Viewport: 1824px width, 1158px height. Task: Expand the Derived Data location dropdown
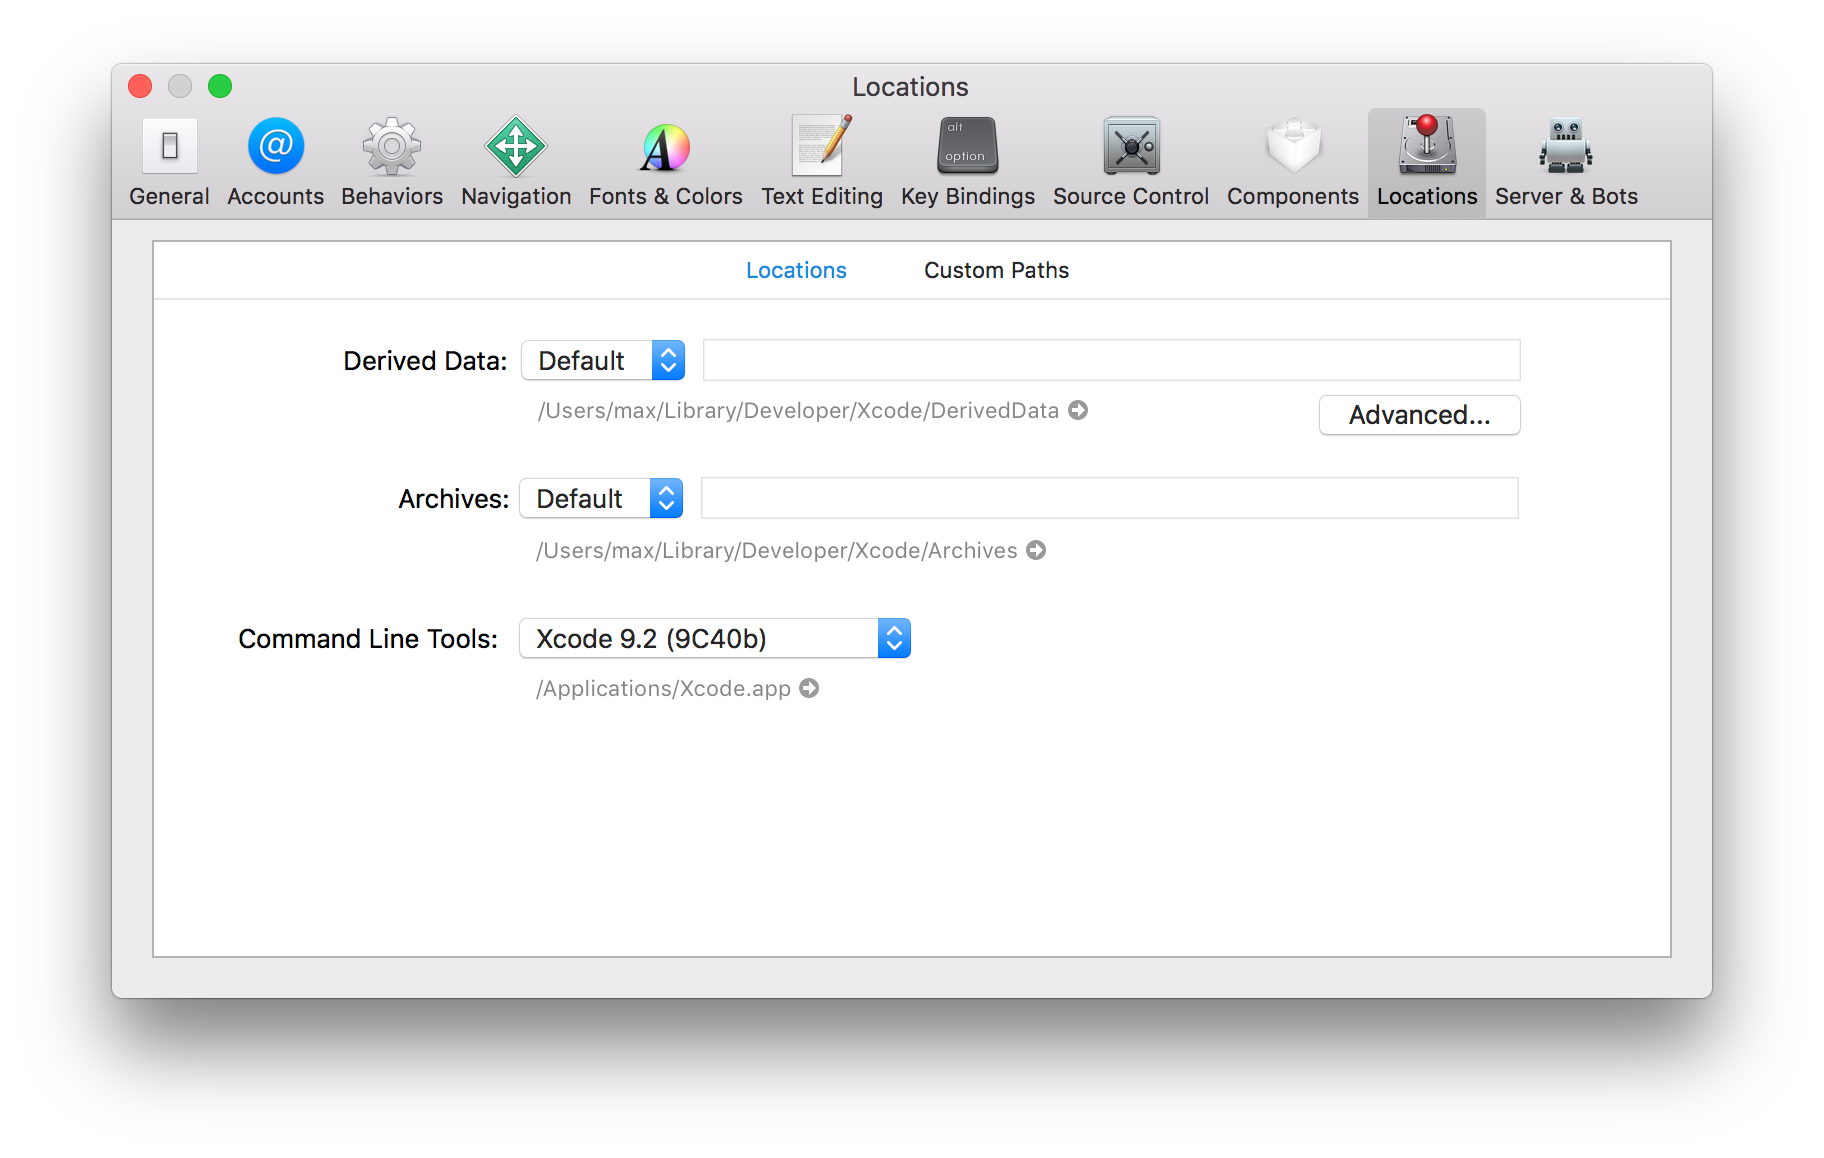(603, 360)
